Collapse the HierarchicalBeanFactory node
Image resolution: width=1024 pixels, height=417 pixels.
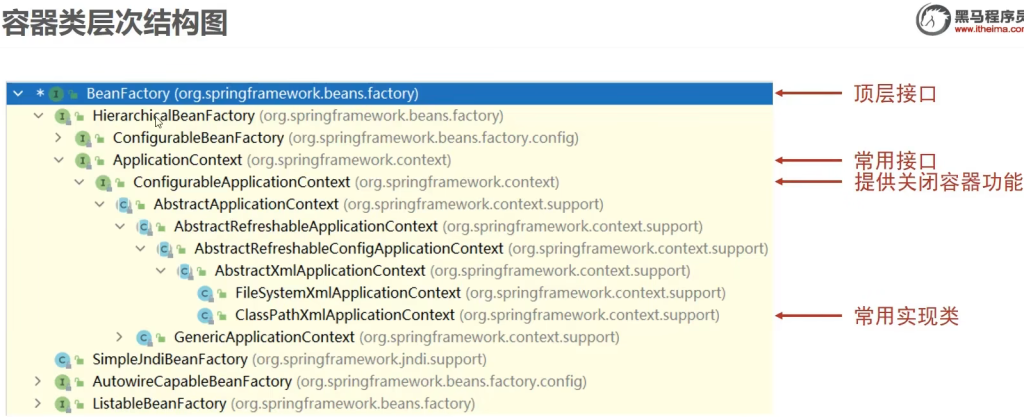[x=39, y=116]
